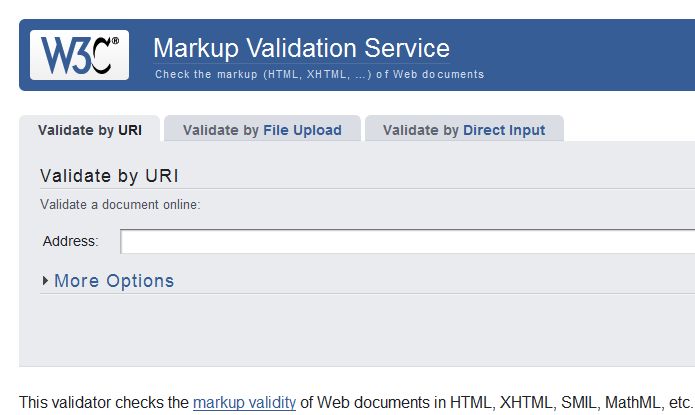Click the Markup Validation Service title
Screen dimensions: 695x415
point(301,47)
